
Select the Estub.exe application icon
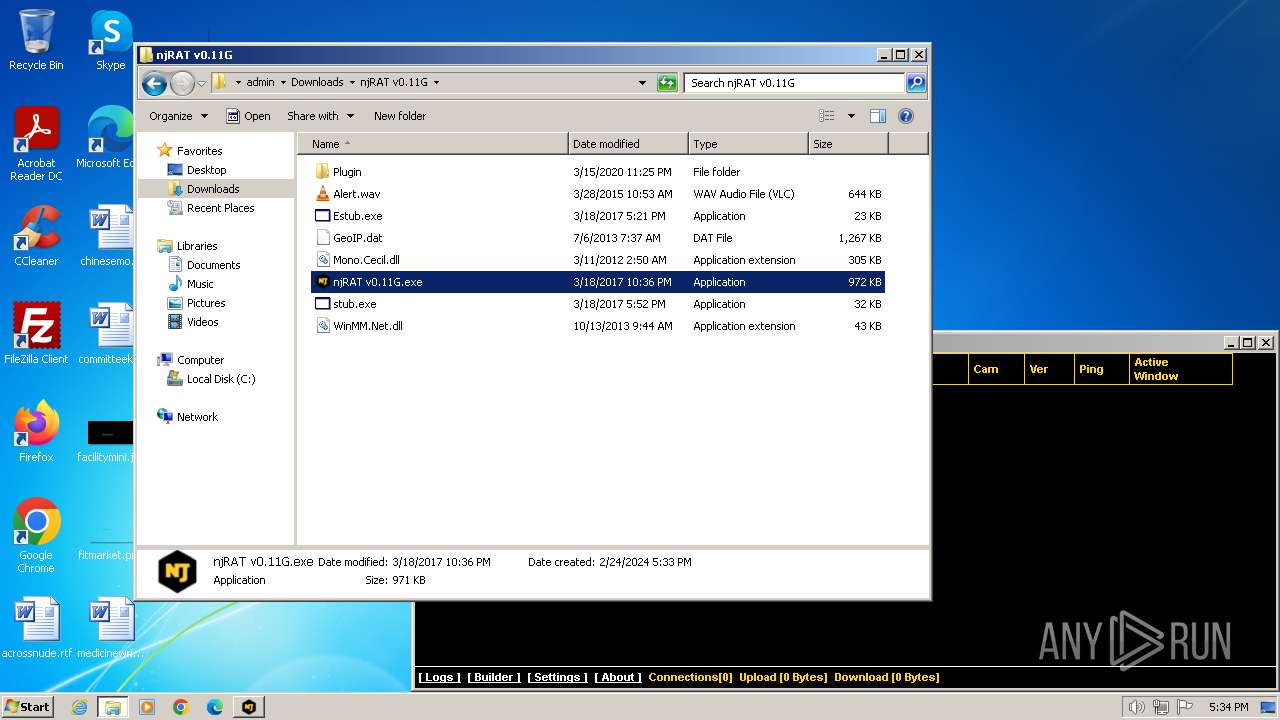pyautogui.click(x=322, y=216)
